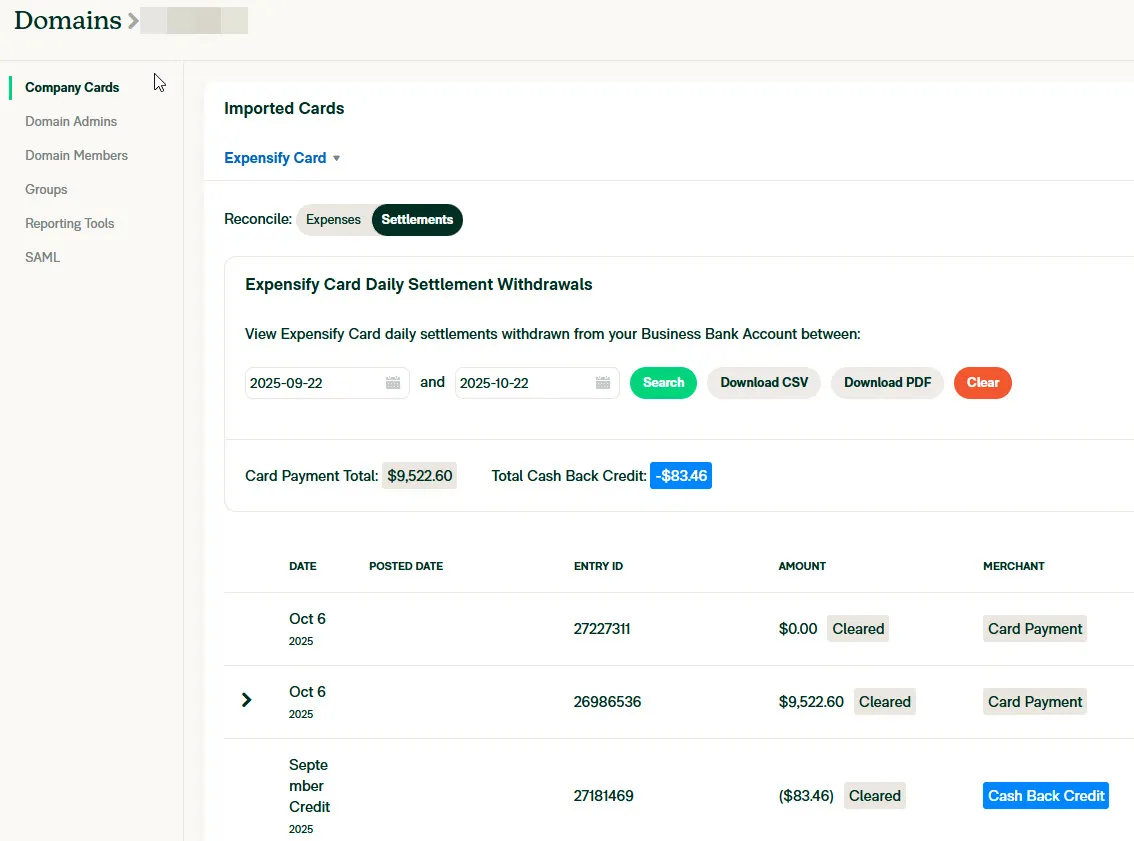Open the Groups sidebar item
1134x841 pixels.
tap(46, 189)
